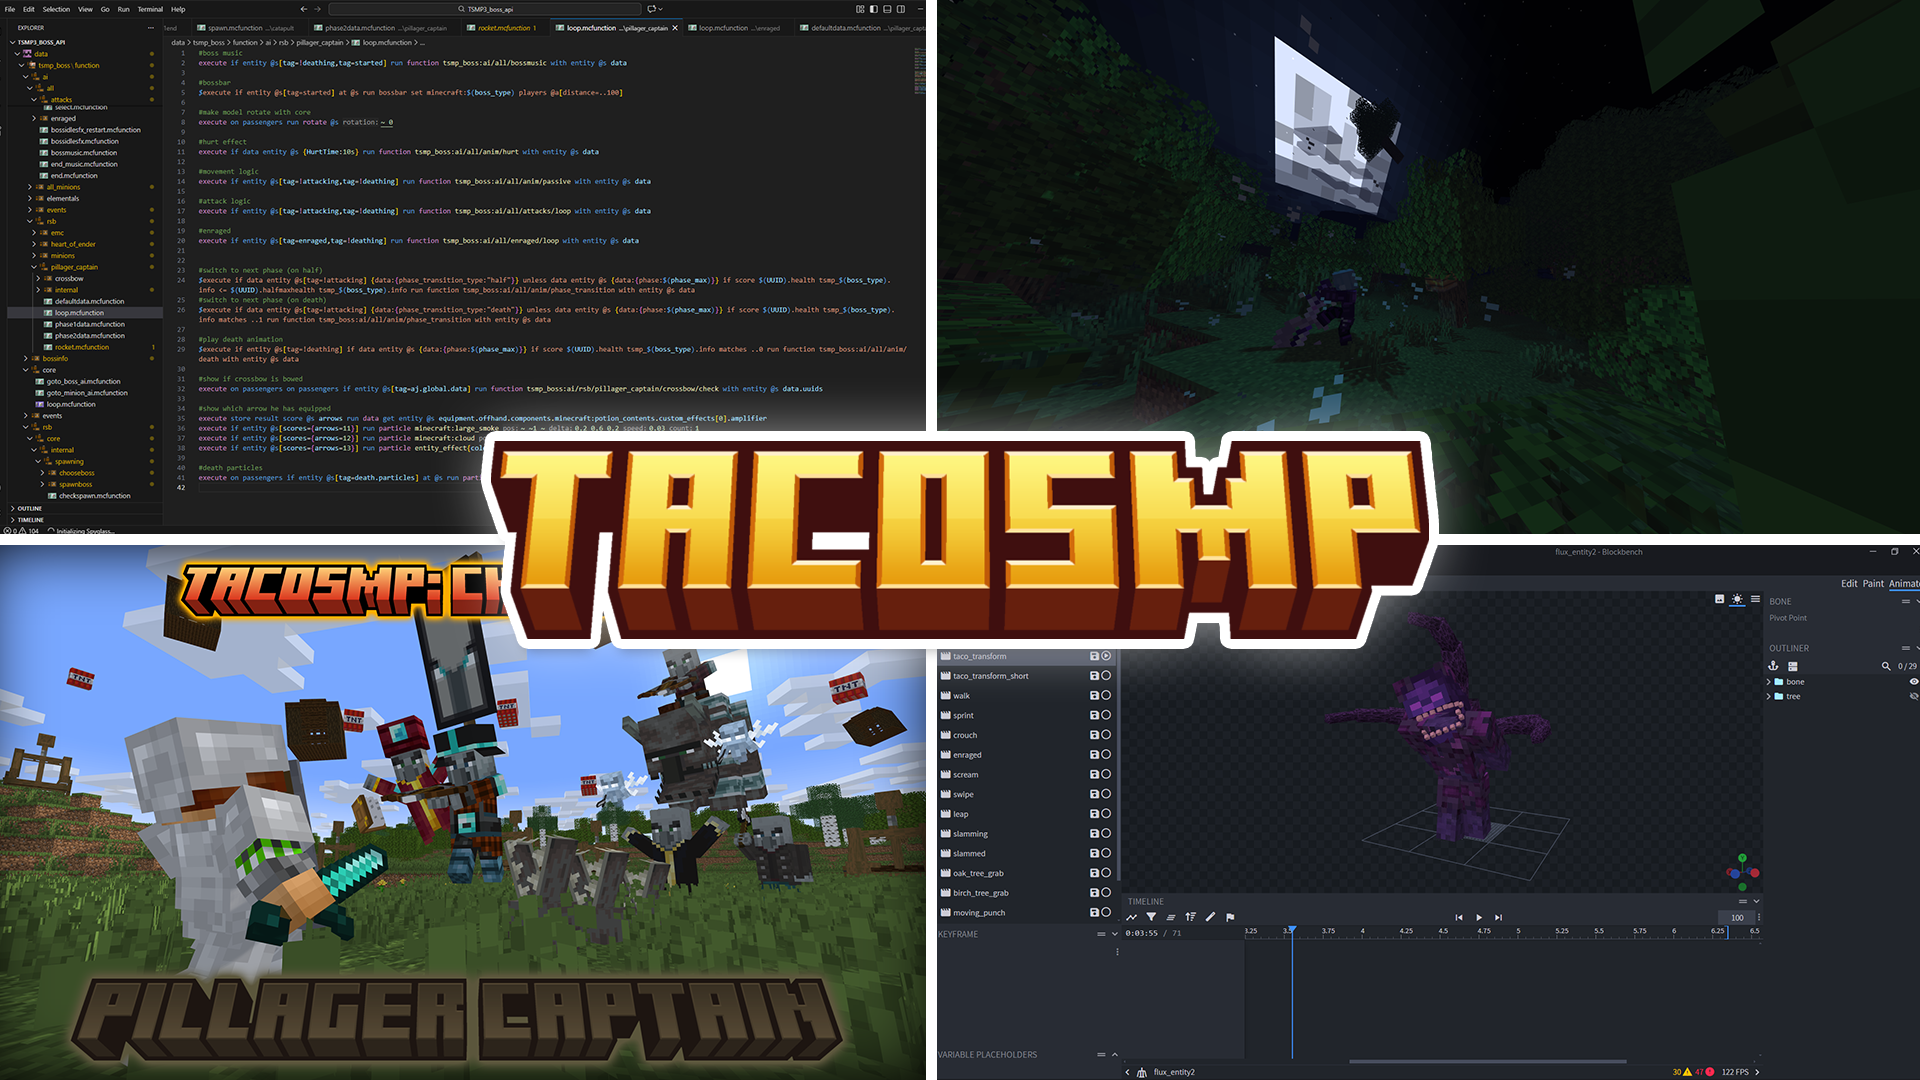The image size is (1920, 1080).
Task: Open the File menu in VS Code
Action: [x=10, y=9]
